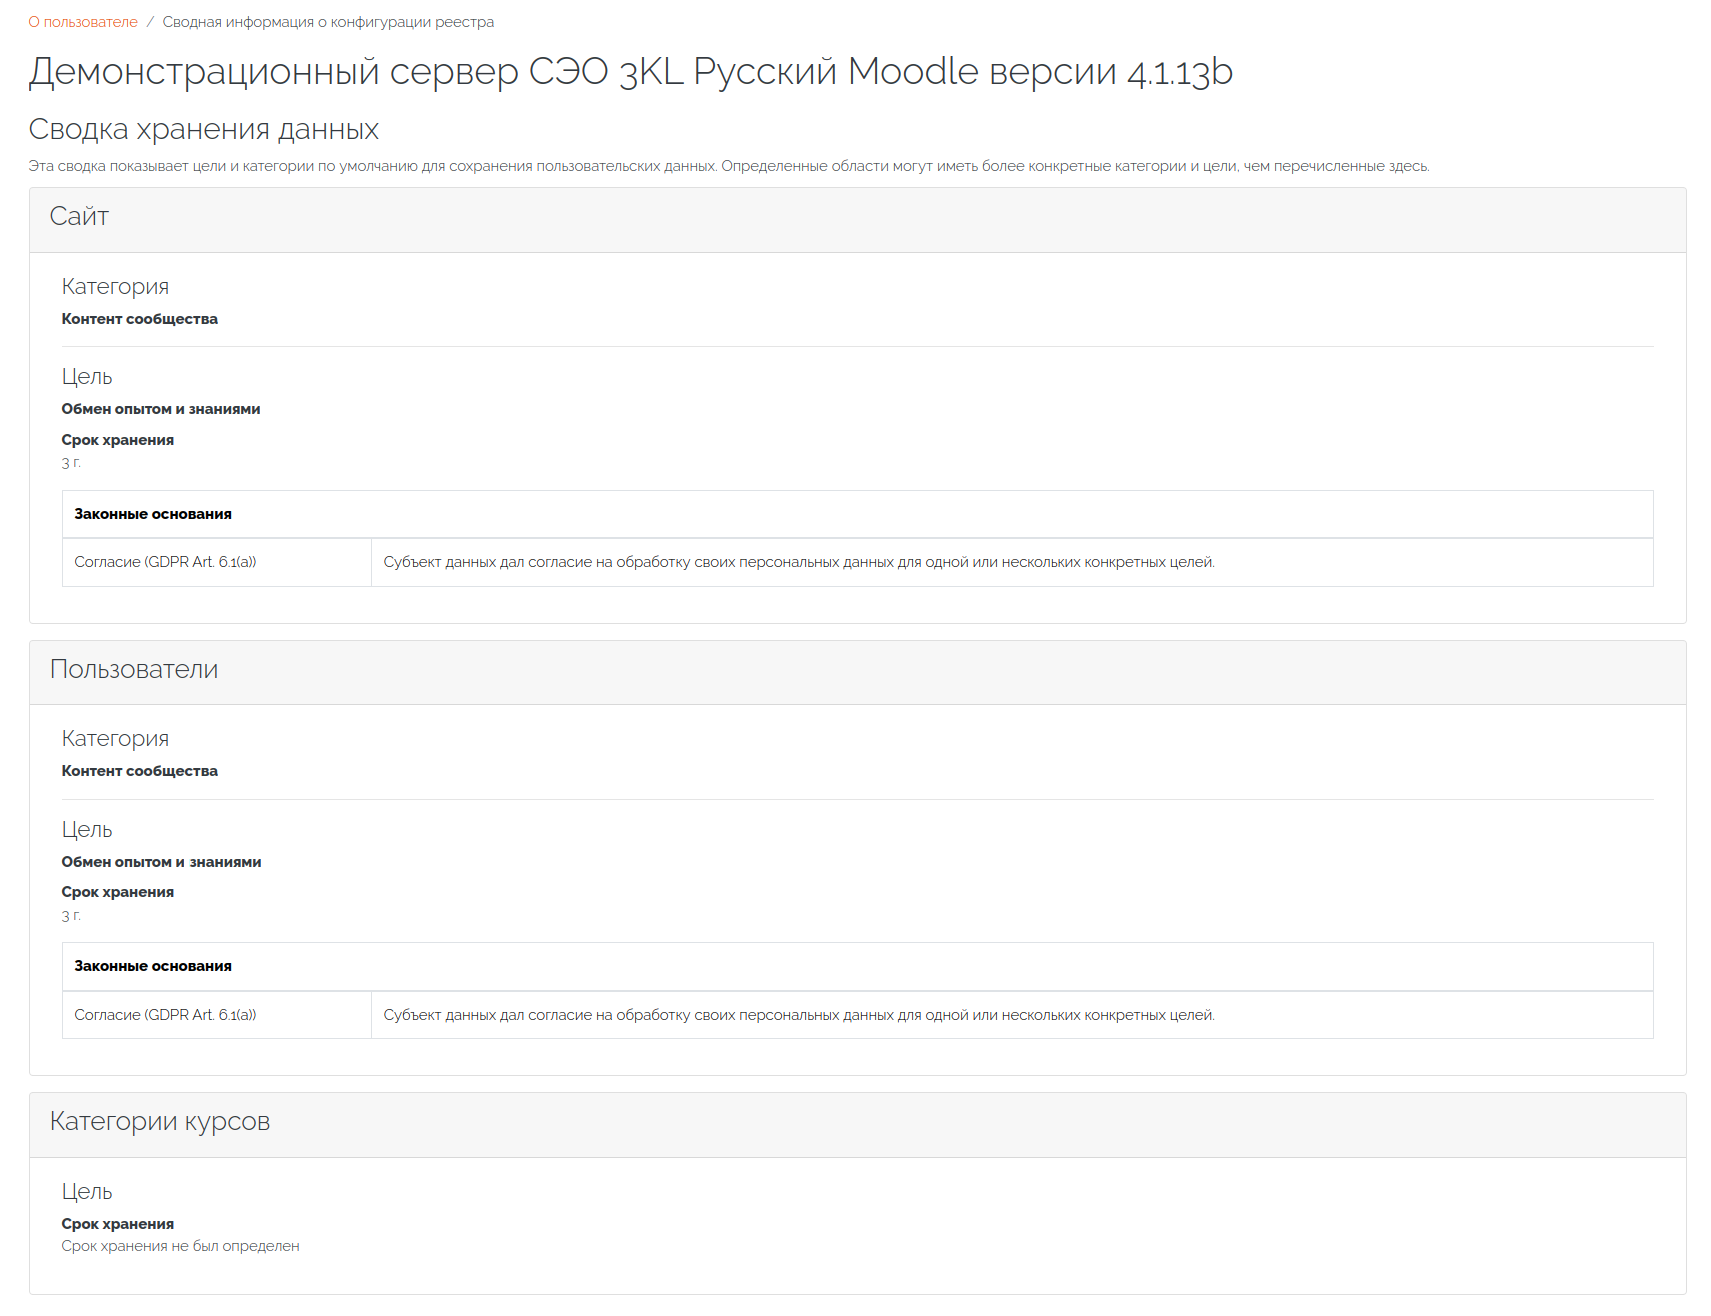Click '3 г.' retention period in Пользователи section
This screenshot has height=1316, width=1711.
(71, 915)
